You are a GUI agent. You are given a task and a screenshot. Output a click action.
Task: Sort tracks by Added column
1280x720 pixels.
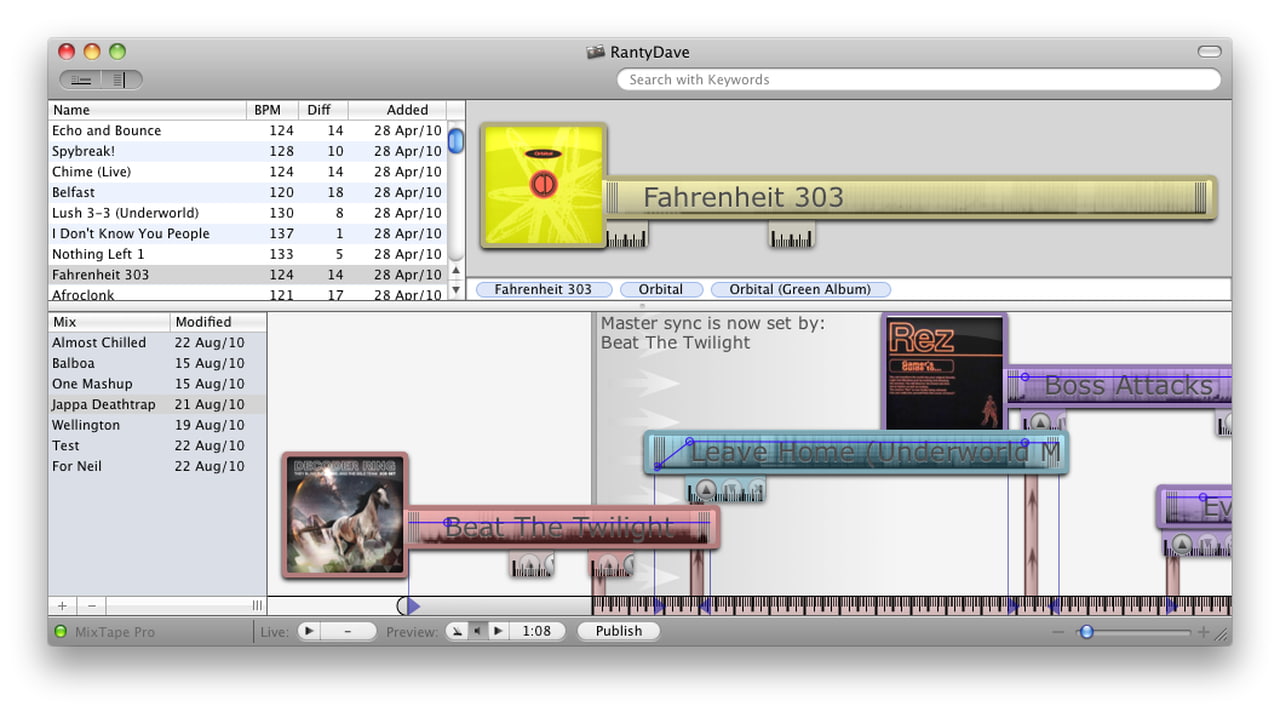[397, 110]
